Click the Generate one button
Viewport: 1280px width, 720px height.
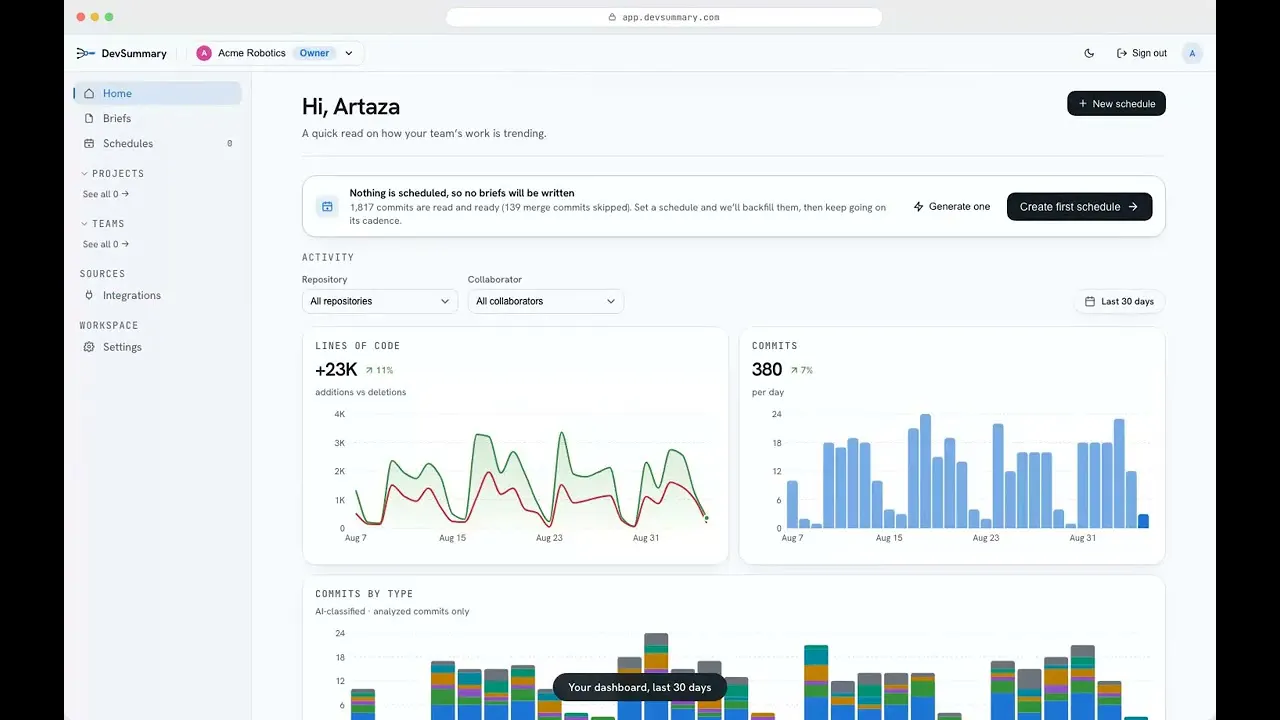[x=952, y=206]
